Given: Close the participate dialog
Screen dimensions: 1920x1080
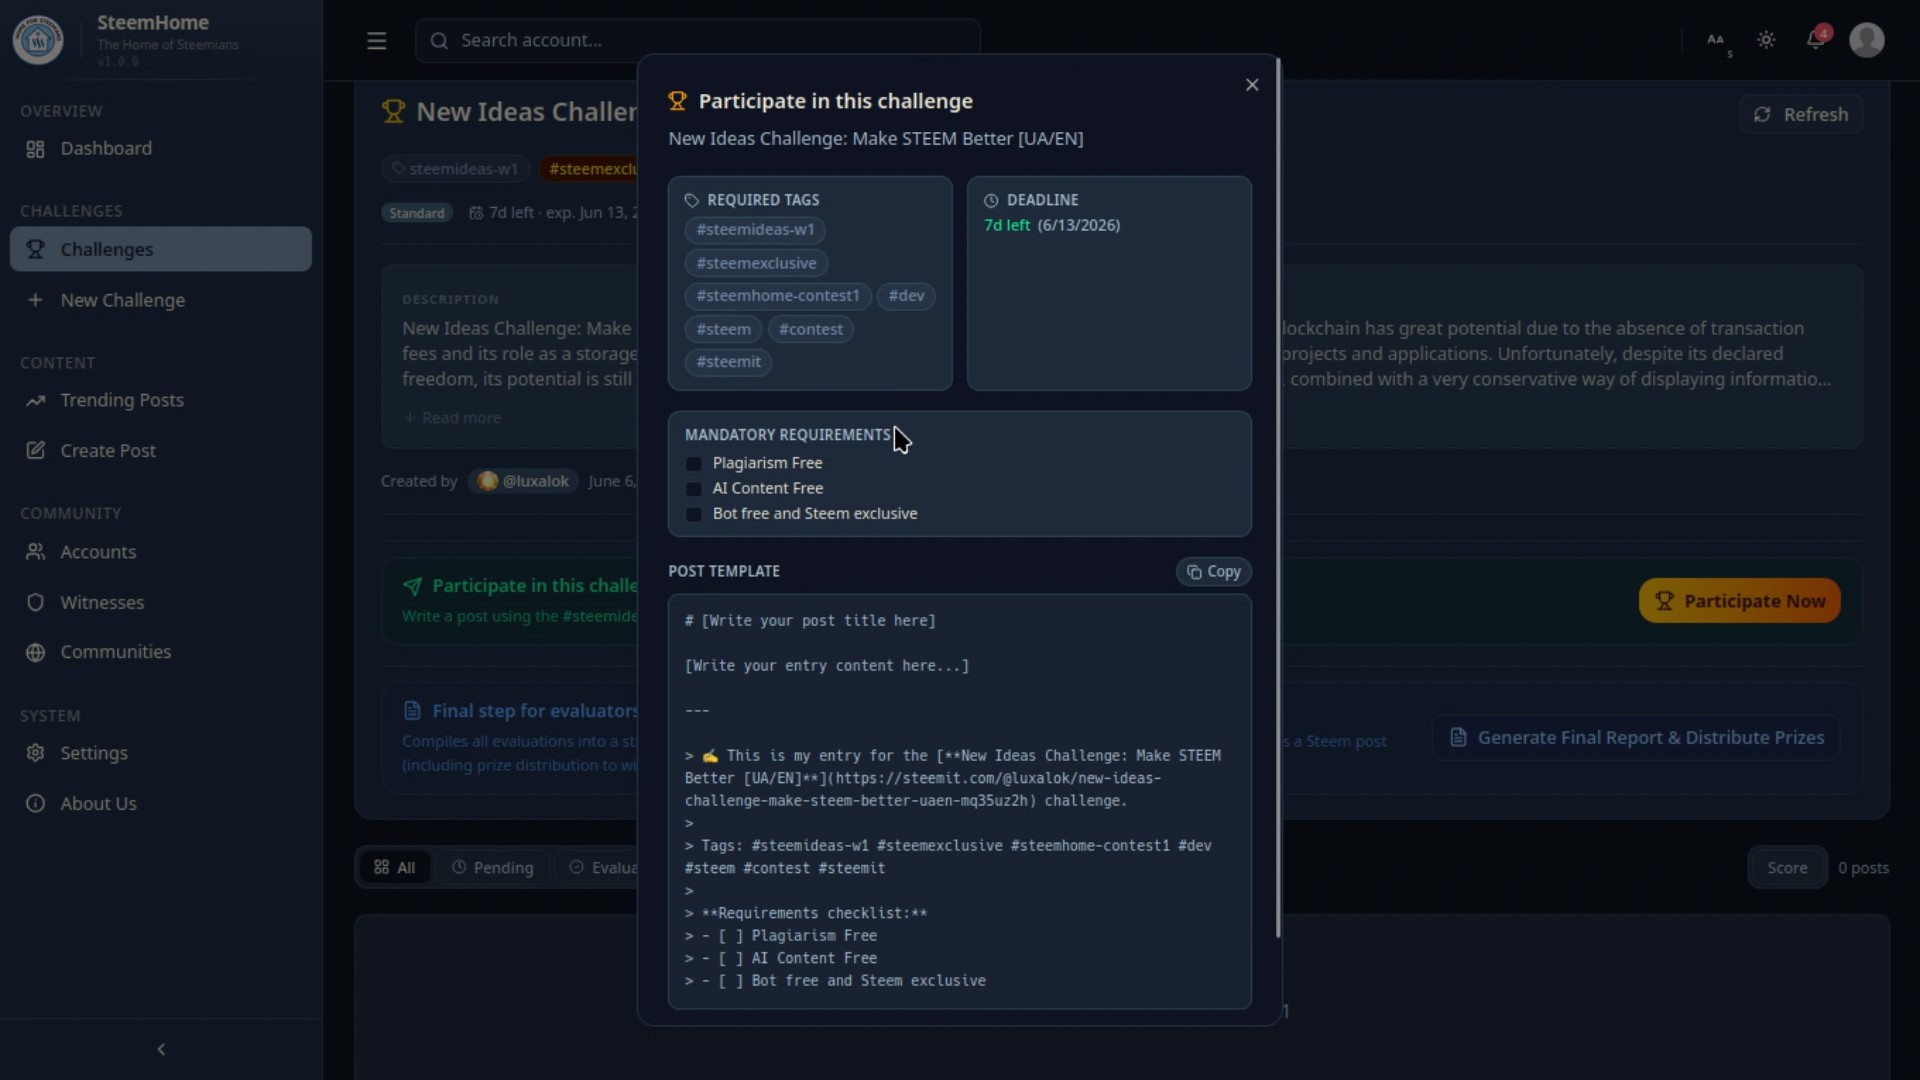Looking at the screenshot, I should [x=1252, y=85].
